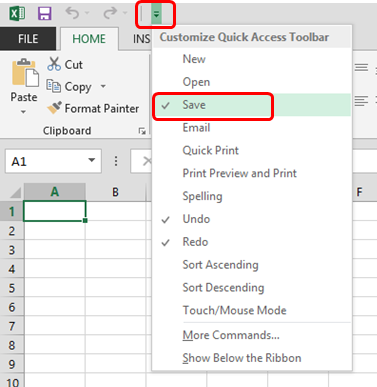The width and height of the screenshot is (377, 387).
Task: Open the Clipboard dialog launcher
Action: point(142,131)
